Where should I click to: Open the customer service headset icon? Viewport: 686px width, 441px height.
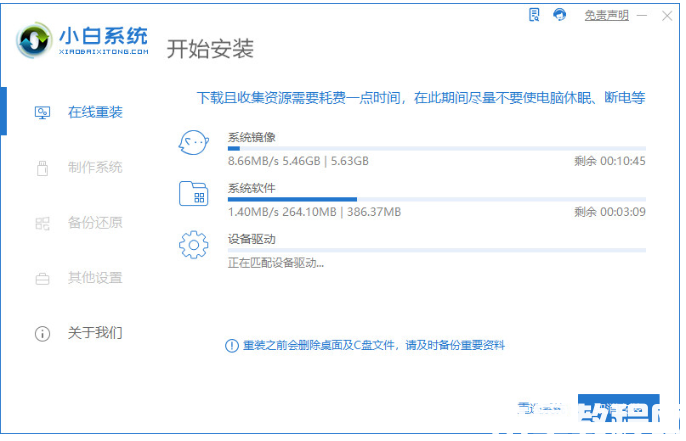coord(559,14)
